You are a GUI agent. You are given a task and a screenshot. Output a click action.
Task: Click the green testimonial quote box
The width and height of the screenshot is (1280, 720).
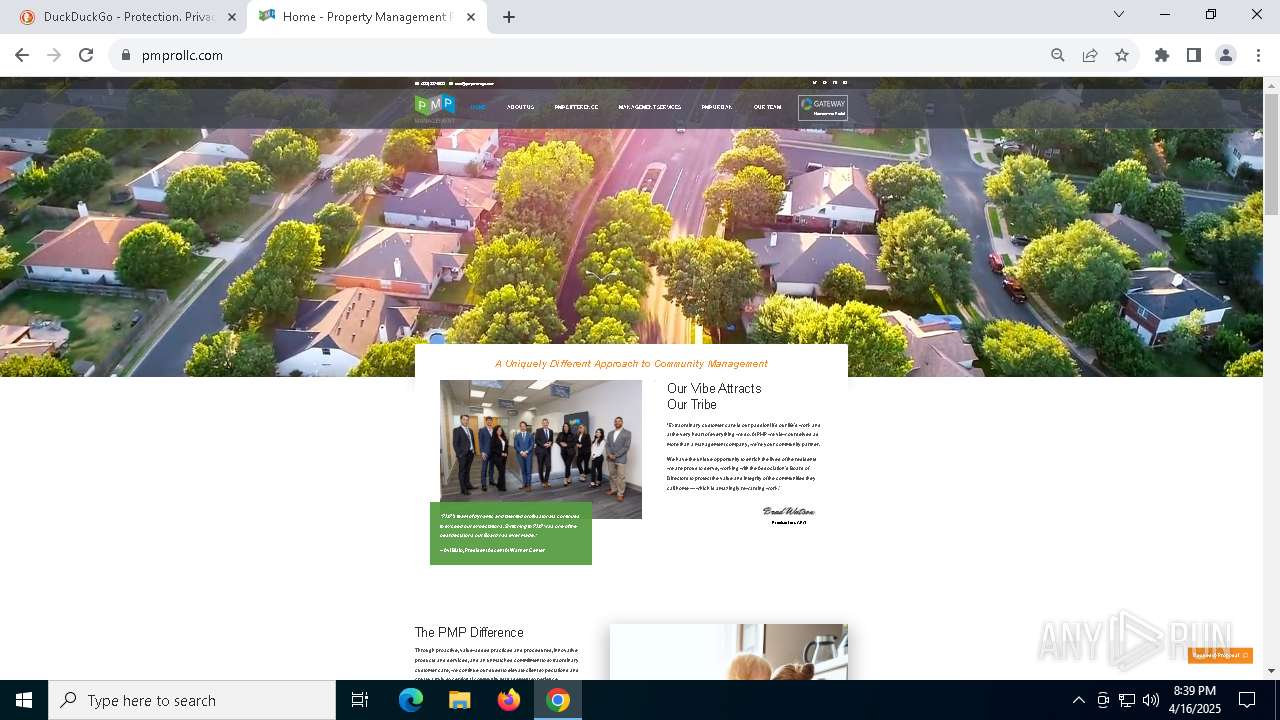[x=511, y=533]
